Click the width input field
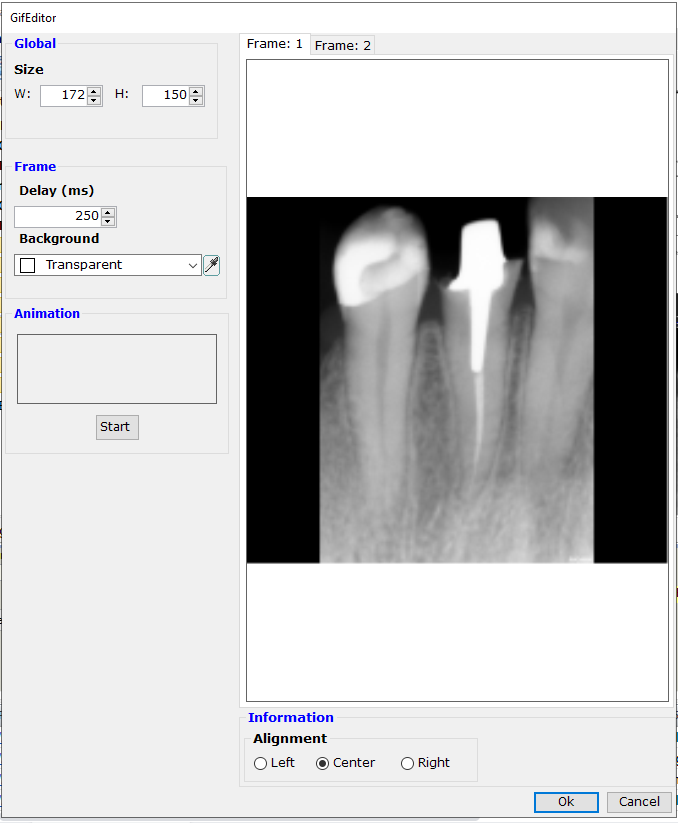The image size is (678, 823). click(x=64, y=95)
